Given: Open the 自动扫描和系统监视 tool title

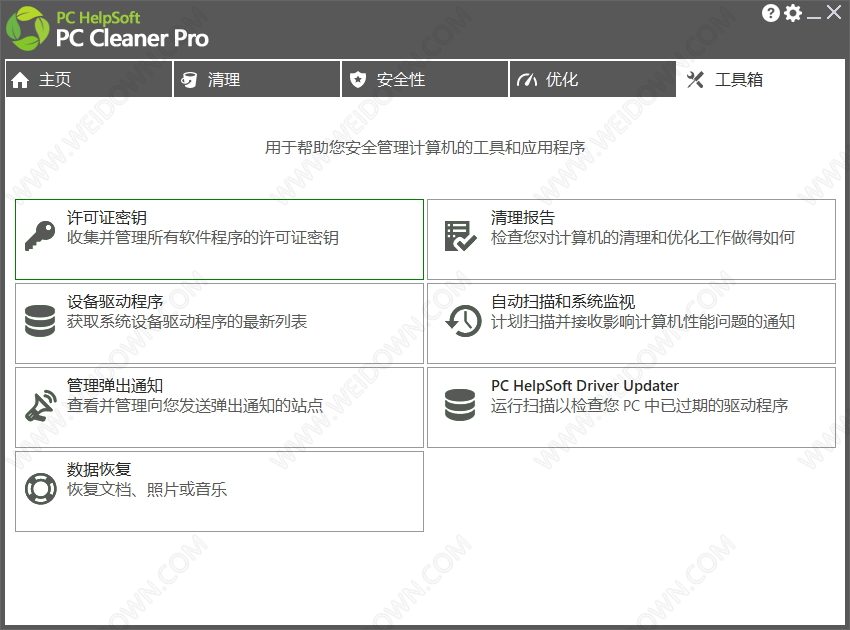Looking at the screenshot, I should click(563, 301).
